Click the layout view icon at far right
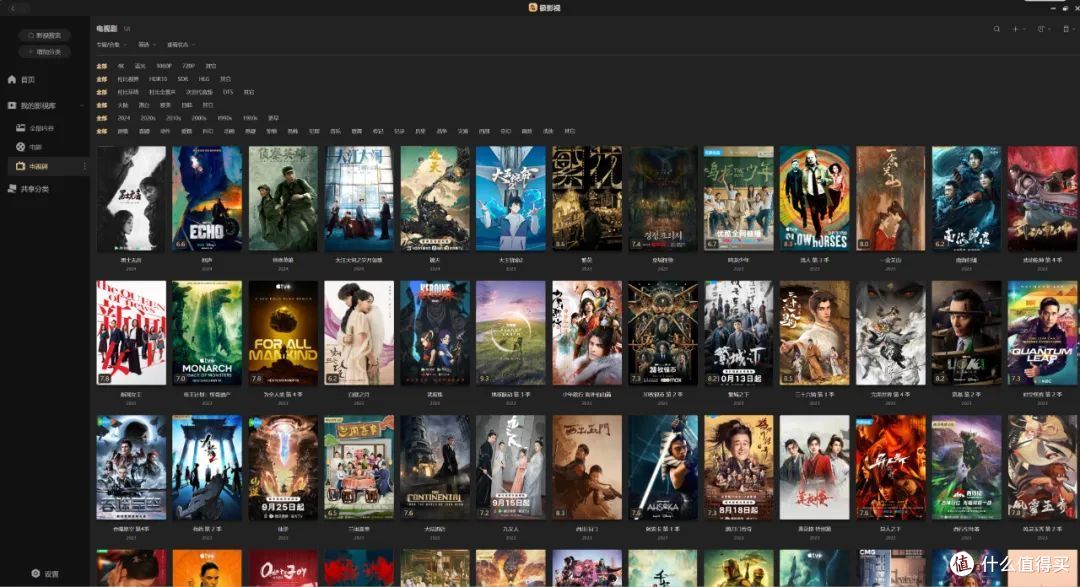1080x587 pixels. click(1067, 29)
